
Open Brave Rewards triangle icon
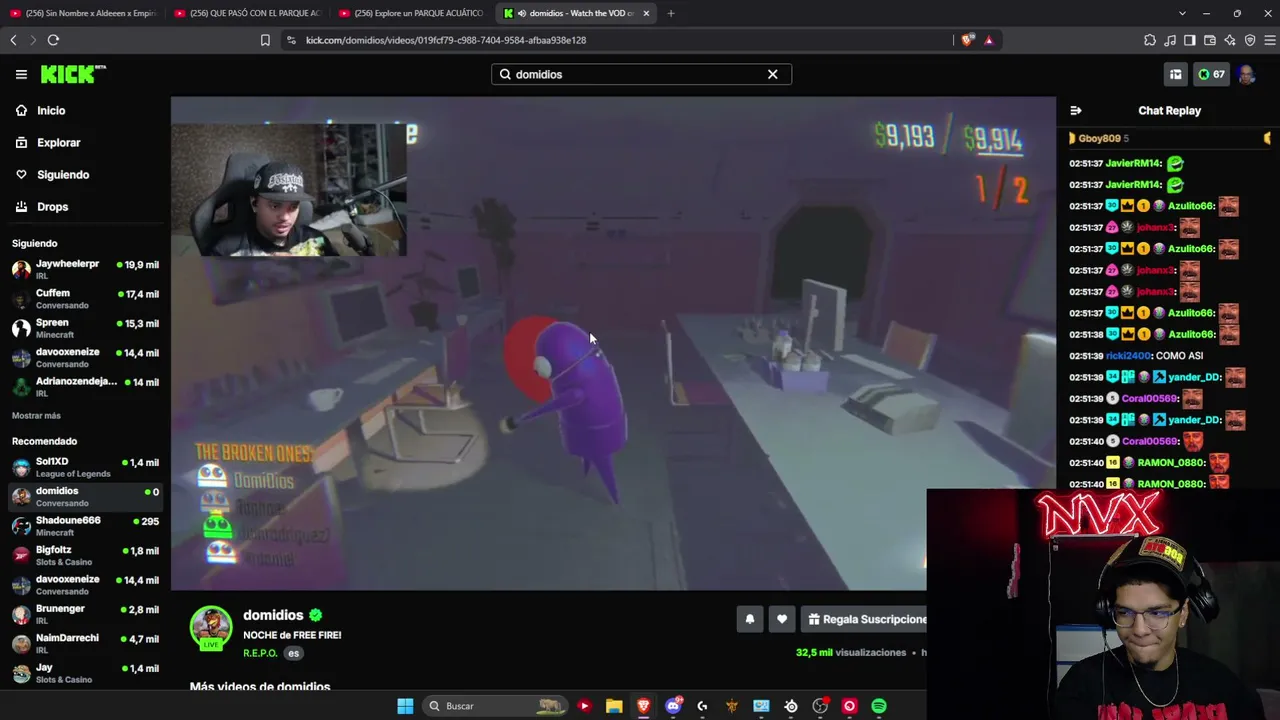(989, 40)
